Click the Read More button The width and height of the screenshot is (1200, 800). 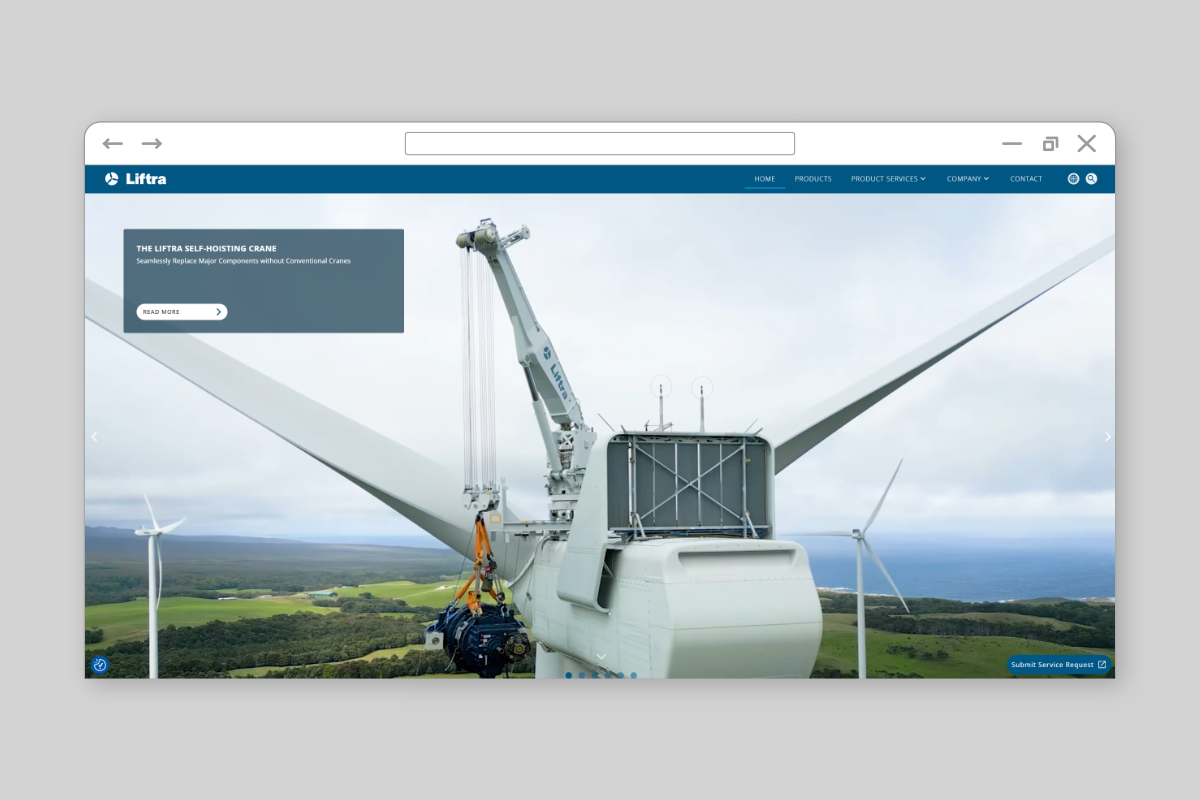182,312
